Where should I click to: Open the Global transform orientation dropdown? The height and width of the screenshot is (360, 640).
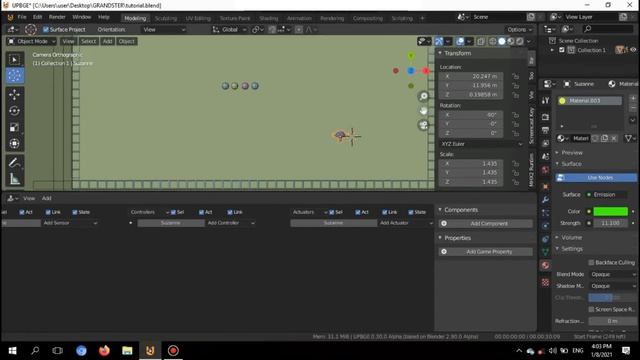pyautogui.click(x=230, y=29)
